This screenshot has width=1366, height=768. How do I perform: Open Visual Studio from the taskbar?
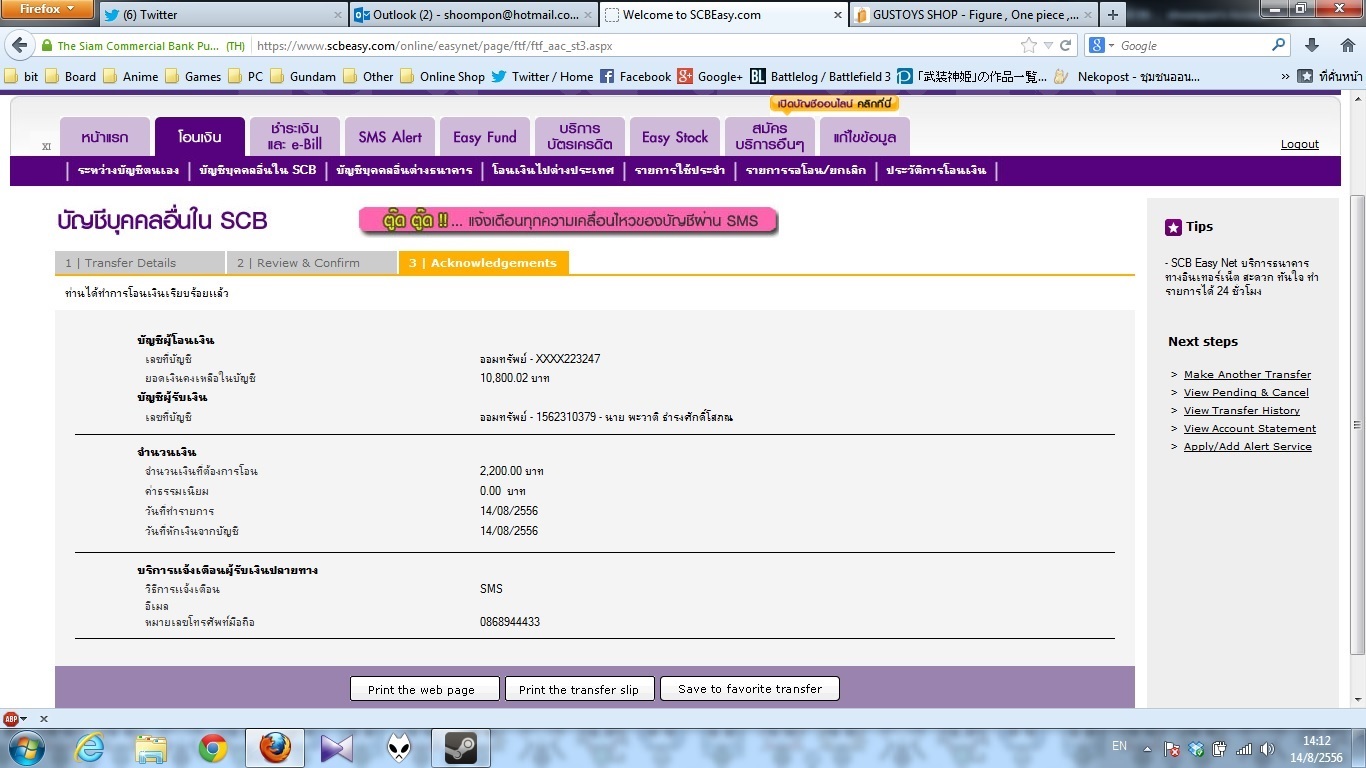point(337,748)
